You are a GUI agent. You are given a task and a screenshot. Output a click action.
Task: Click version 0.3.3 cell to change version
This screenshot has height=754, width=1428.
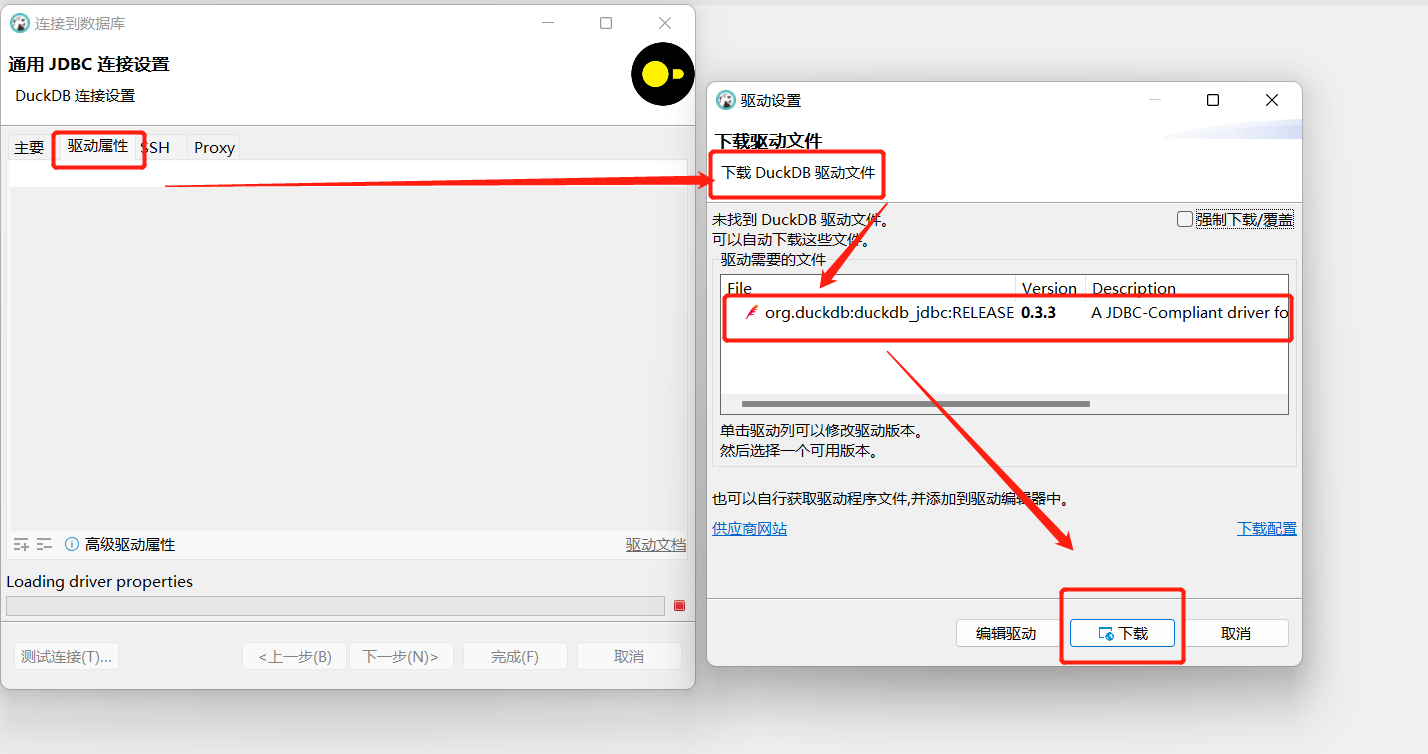pyautogui.click(x=1039, y=312)
